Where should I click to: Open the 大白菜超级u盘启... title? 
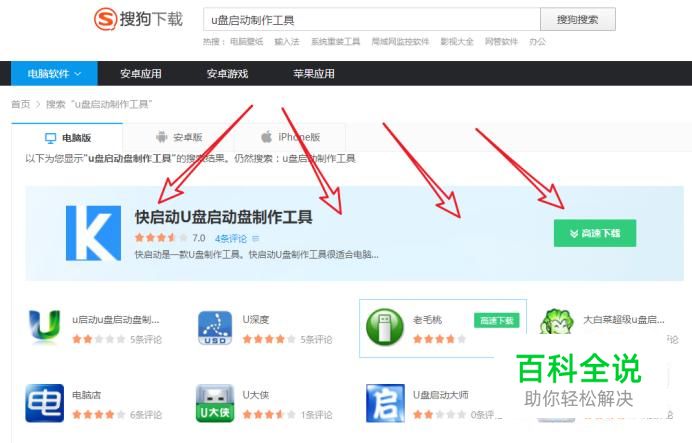click(x=624, y=319)
